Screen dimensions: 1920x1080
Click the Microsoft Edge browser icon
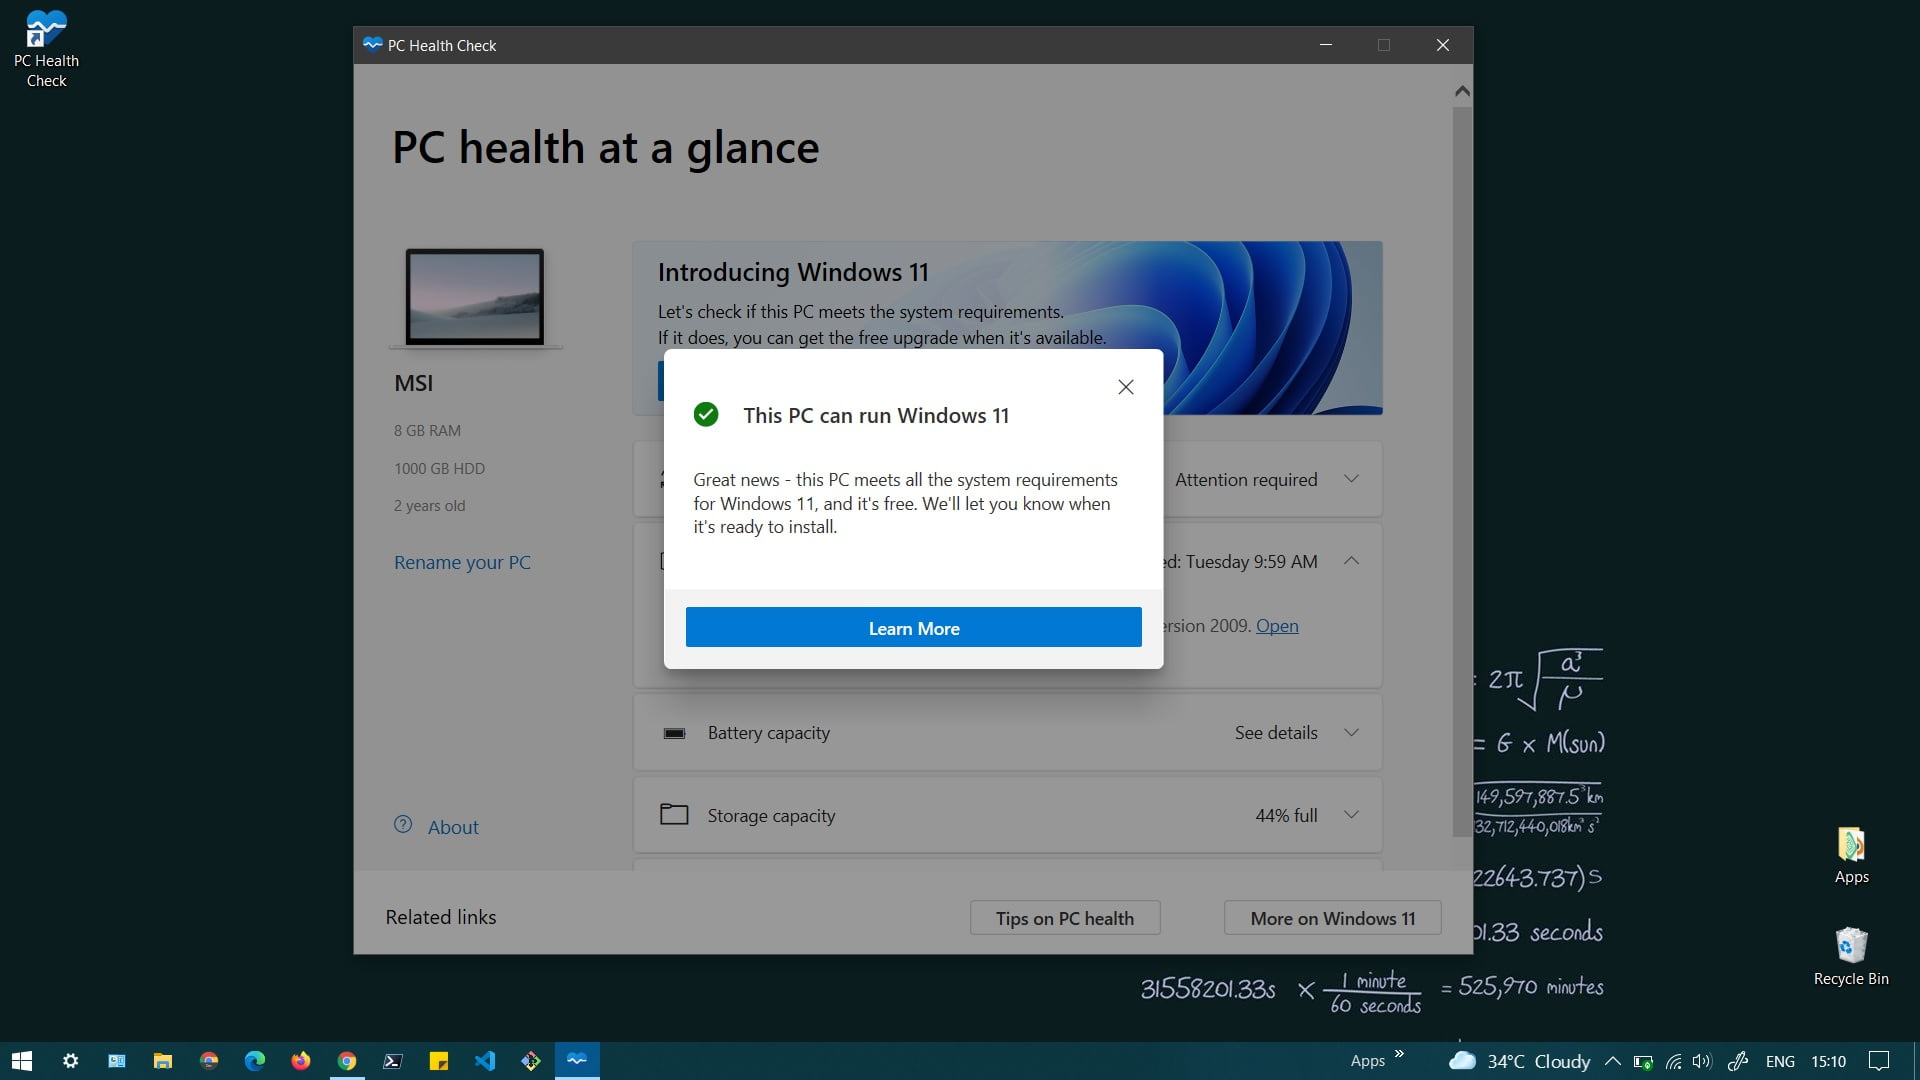(255, 1059)
